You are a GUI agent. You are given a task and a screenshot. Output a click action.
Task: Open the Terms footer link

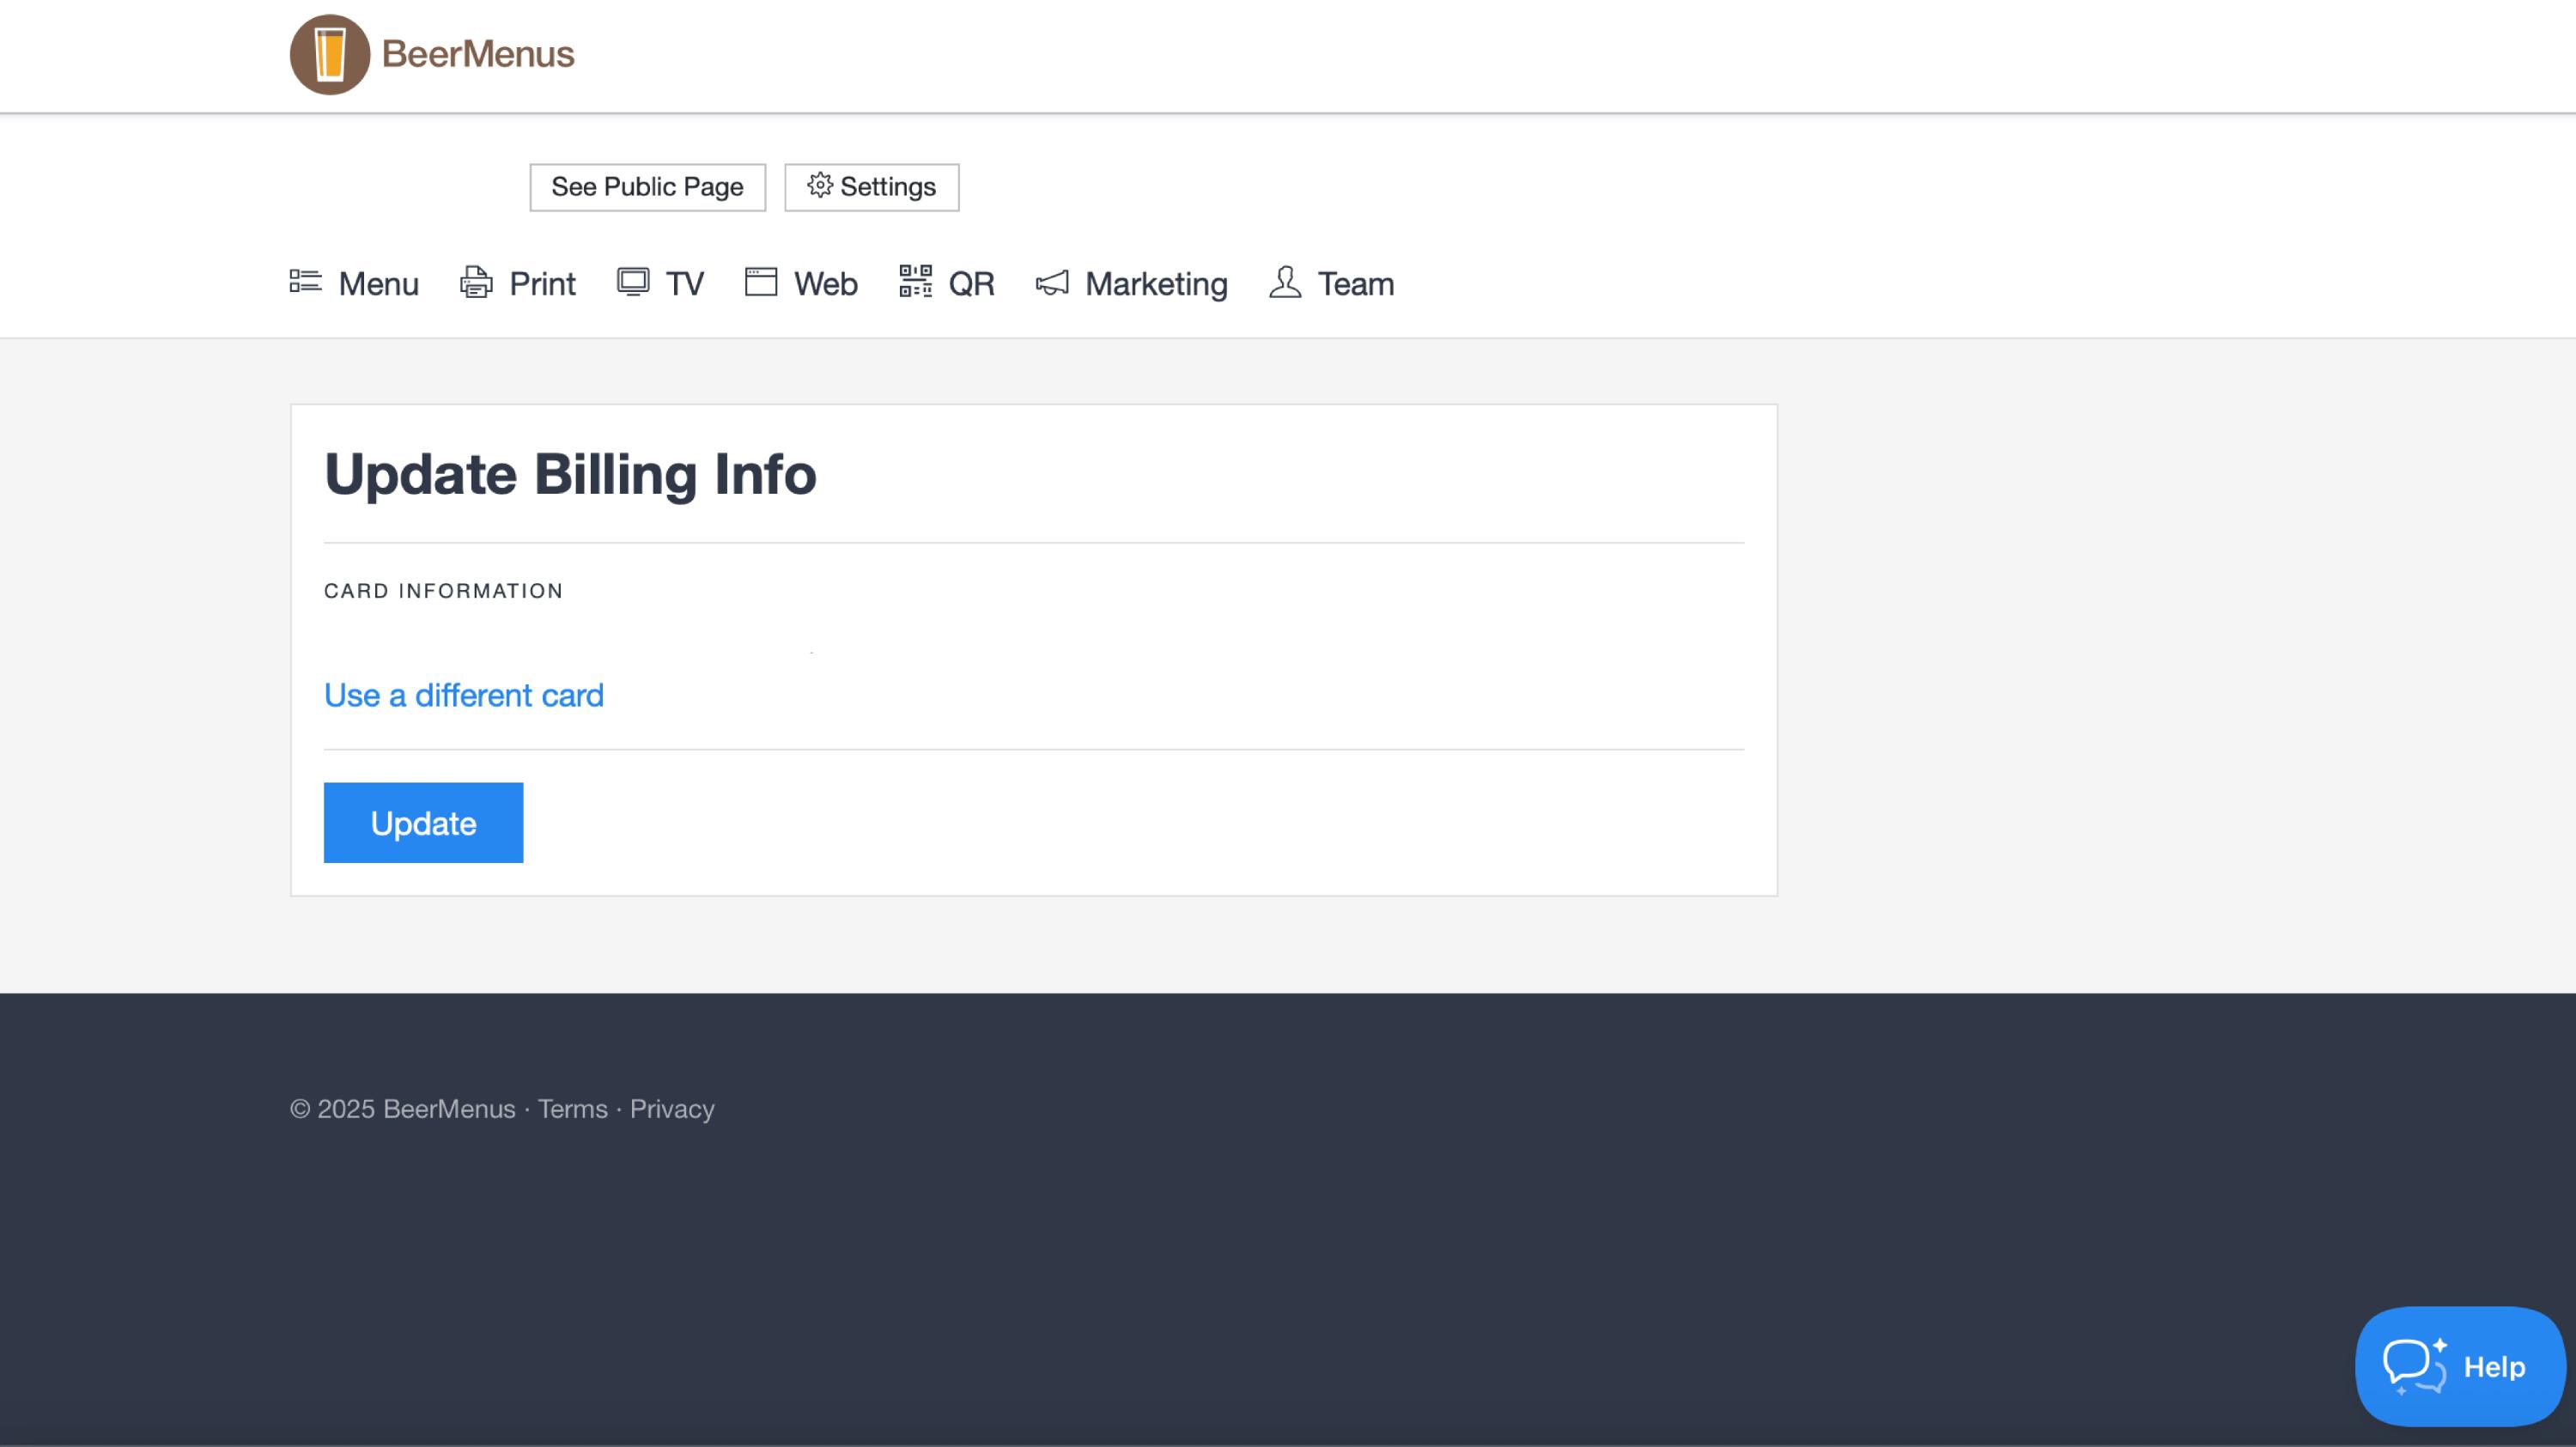[572, 1109]
